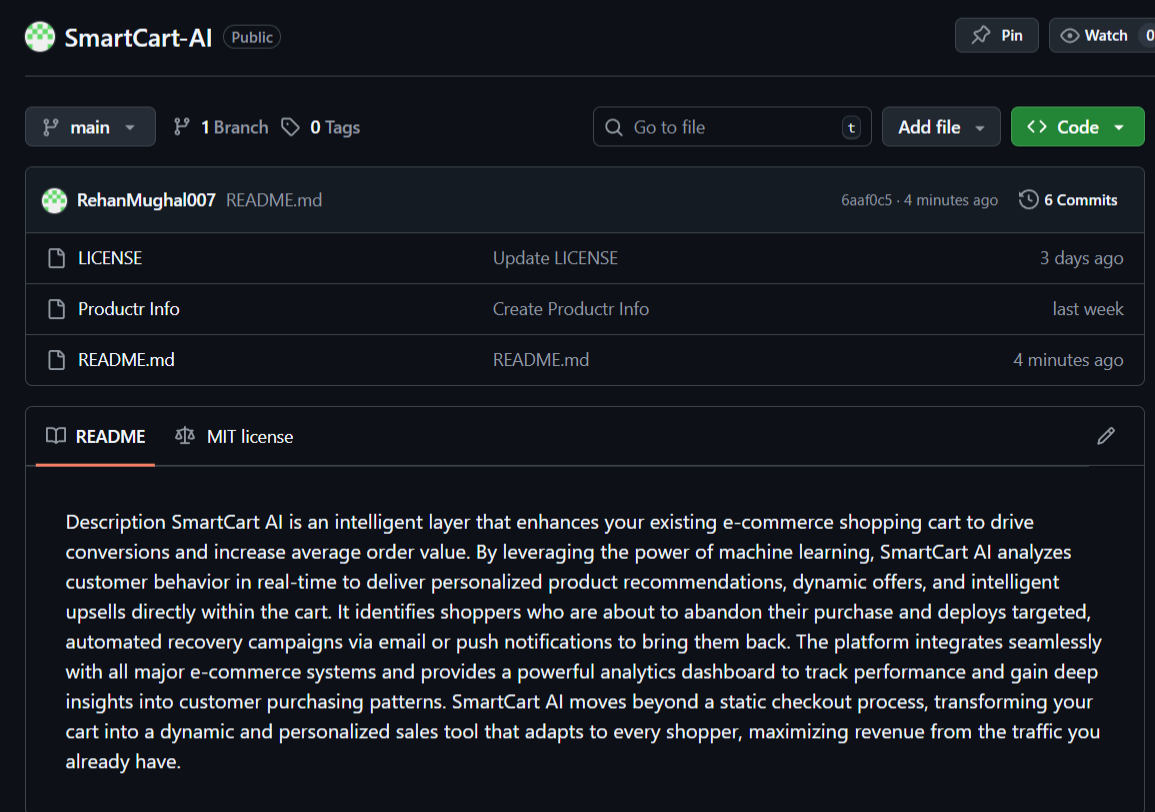Open commit history via clock icon
The image size is (1155, 812).
[1028, 200]
